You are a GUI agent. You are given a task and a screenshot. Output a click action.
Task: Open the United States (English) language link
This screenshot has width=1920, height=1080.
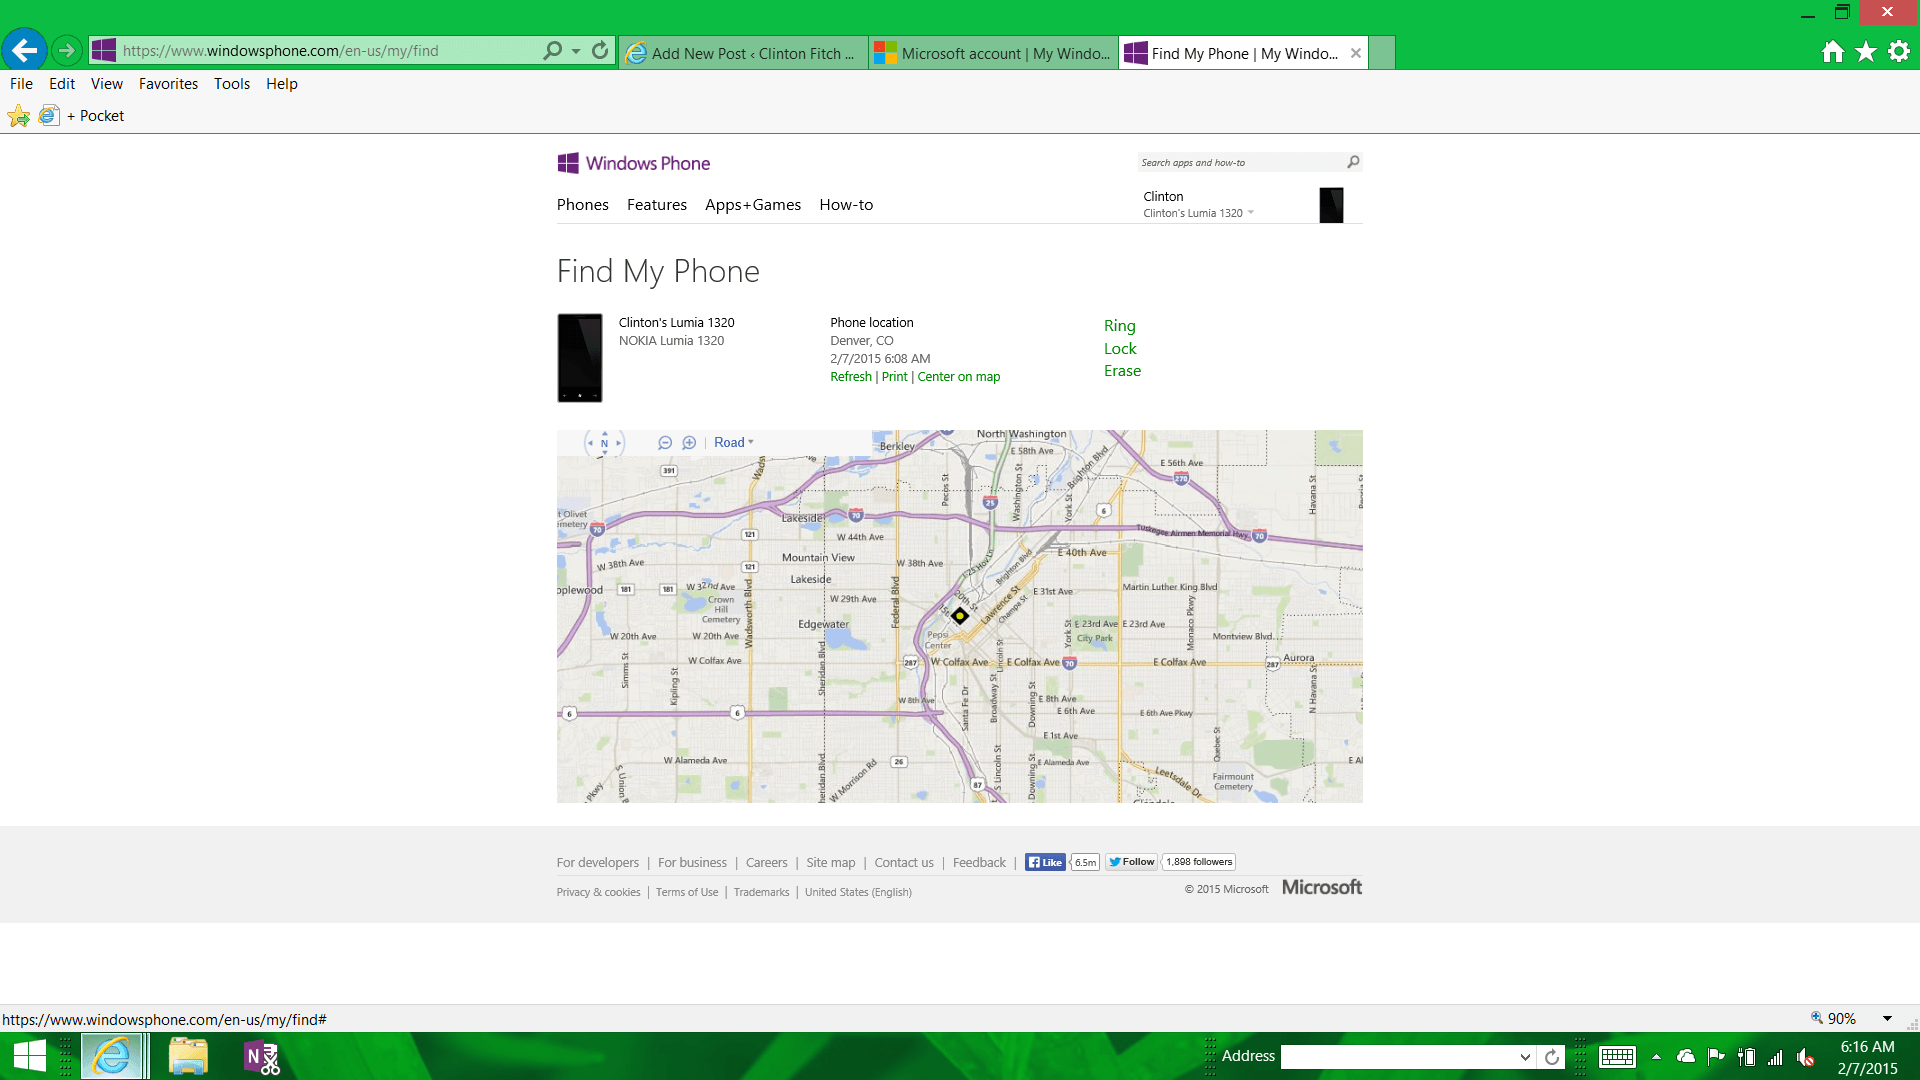[858, 892]
